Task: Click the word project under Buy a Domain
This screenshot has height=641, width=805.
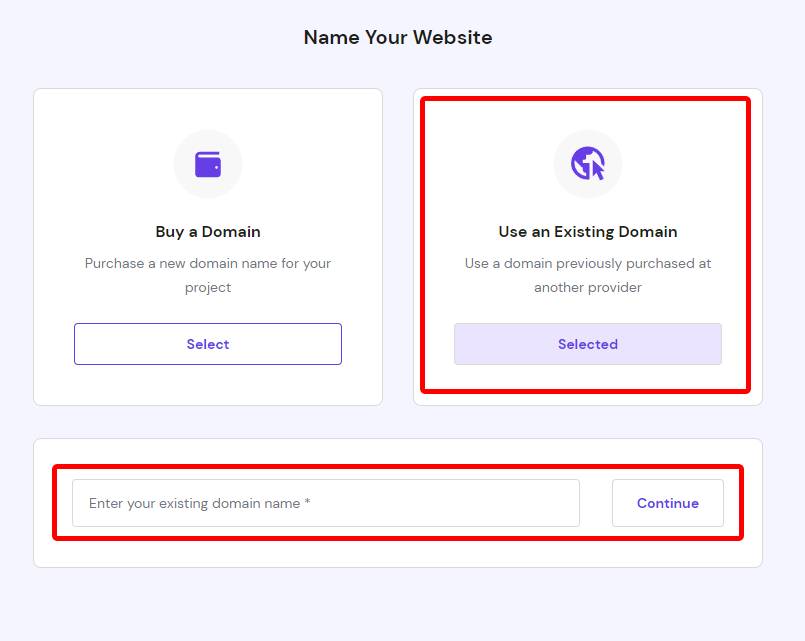Action: point(208,287)
